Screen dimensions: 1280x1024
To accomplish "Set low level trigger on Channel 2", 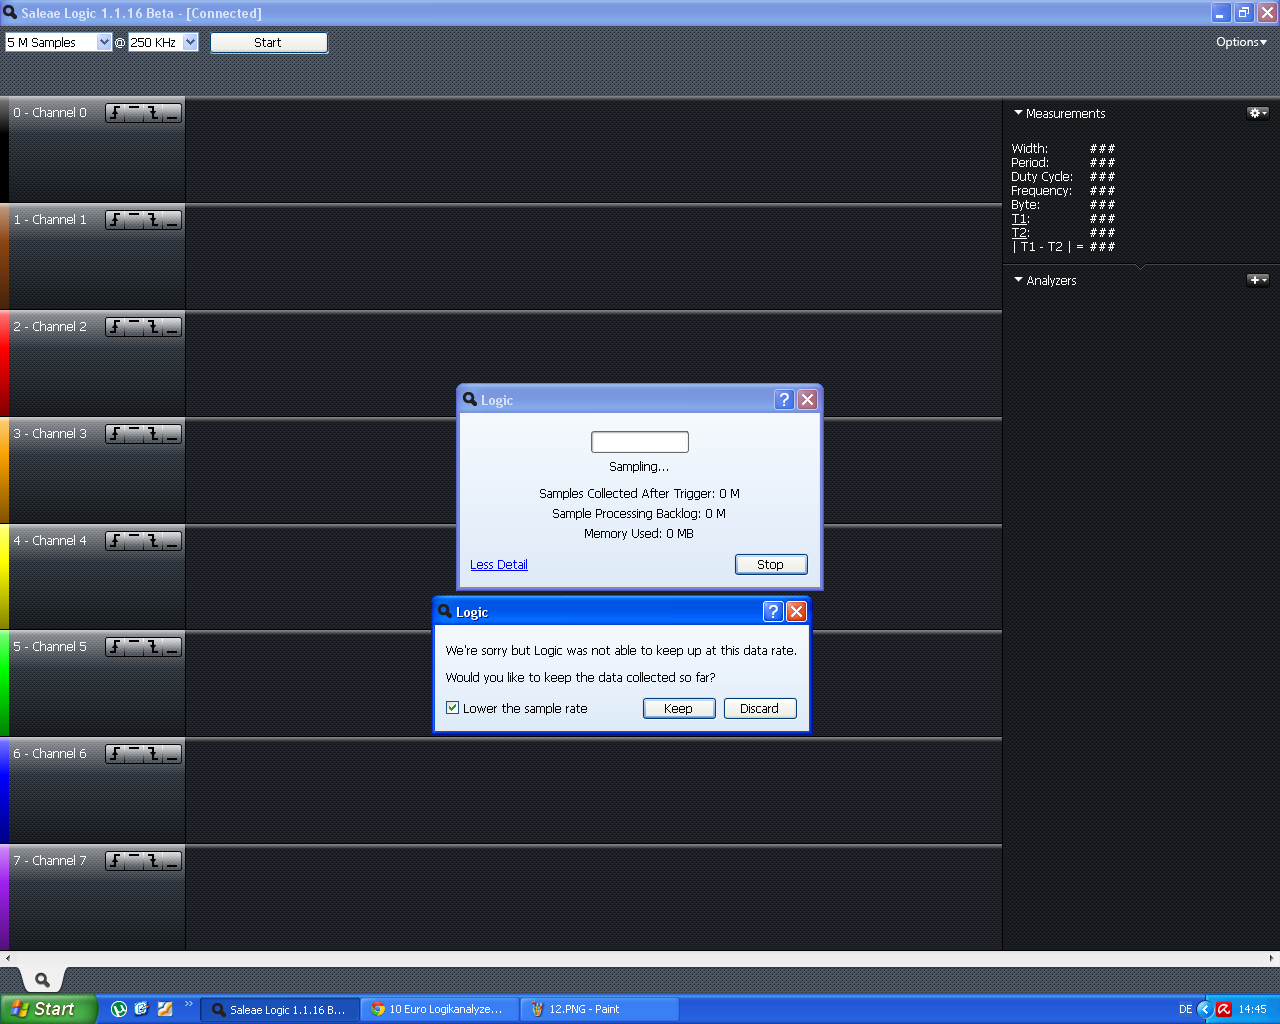I will point(172,327).
